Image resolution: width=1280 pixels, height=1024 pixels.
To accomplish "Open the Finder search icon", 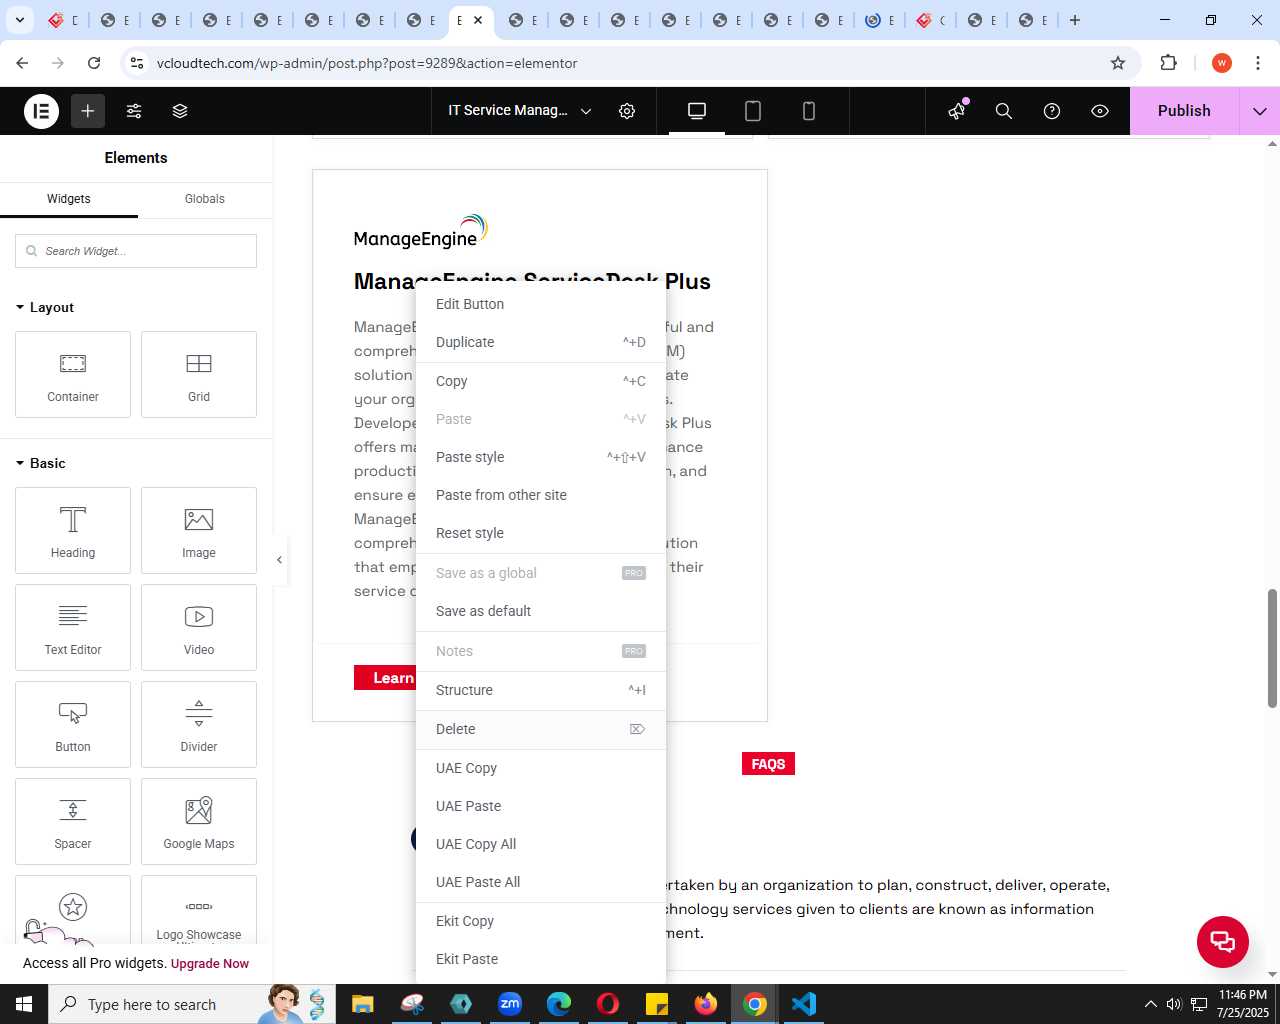I will click(x=1004, y=111).
